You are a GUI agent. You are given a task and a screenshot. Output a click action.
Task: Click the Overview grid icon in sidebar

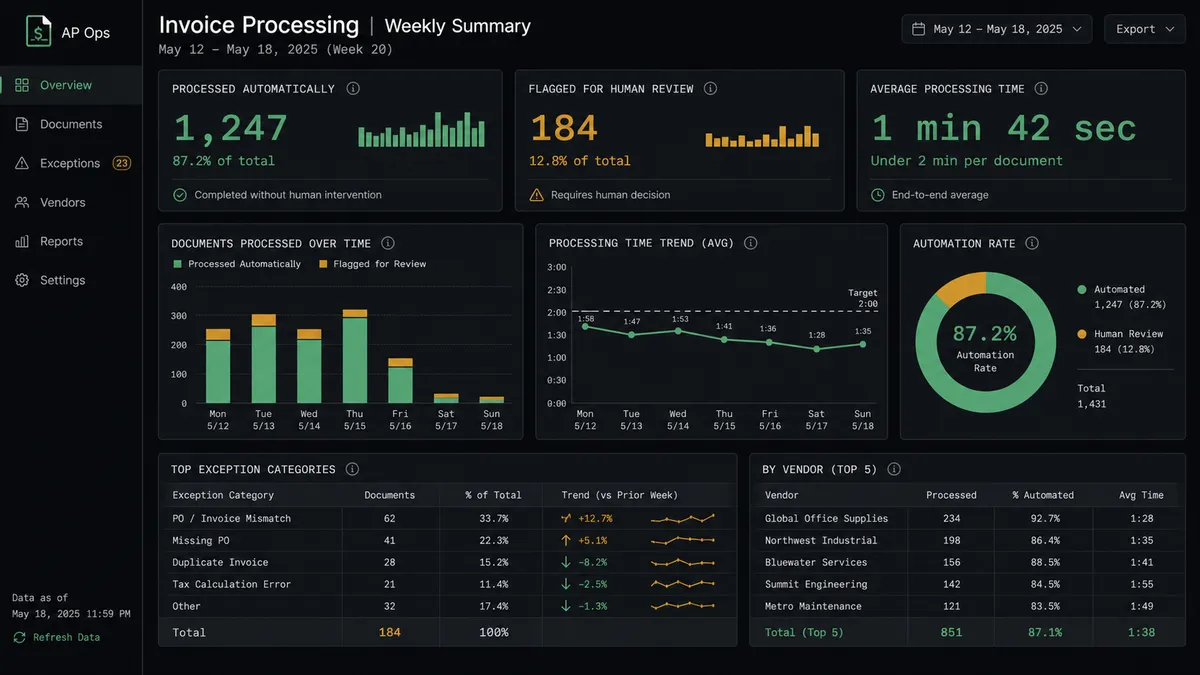[x=22, y=85]
